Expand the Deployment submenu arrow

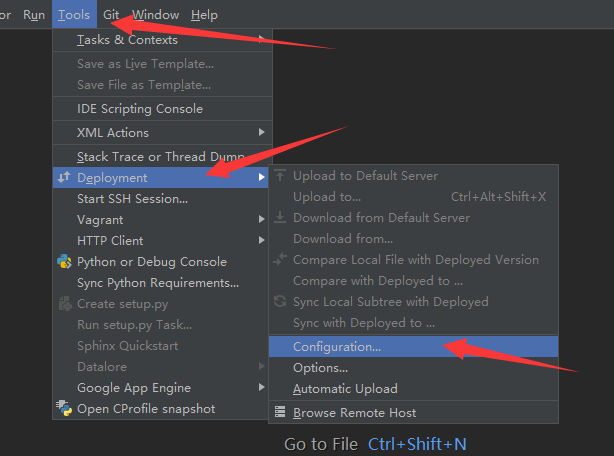coord(262,177)
